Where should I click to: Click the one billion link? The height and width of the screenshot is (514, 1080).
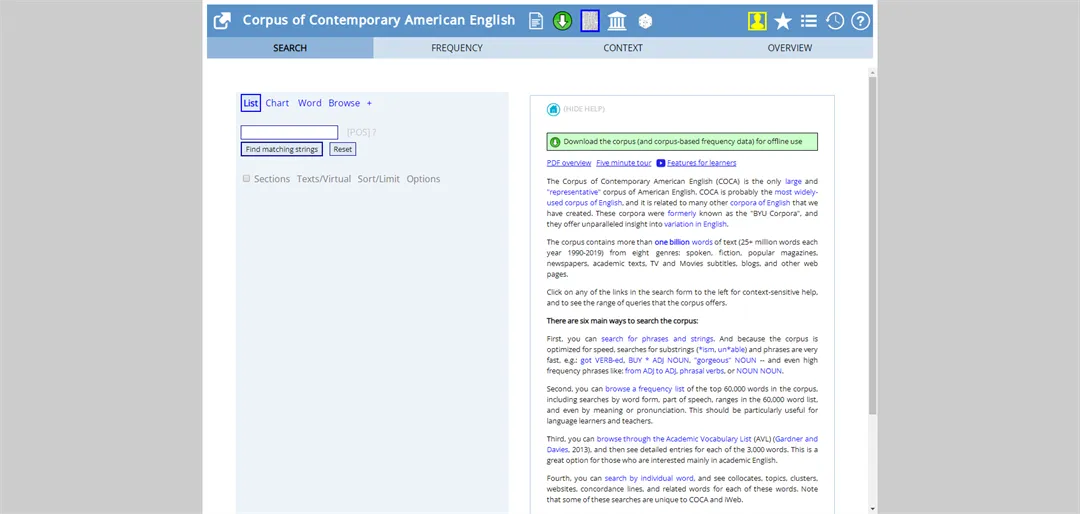pyautogui.click(x=672, y=243)
